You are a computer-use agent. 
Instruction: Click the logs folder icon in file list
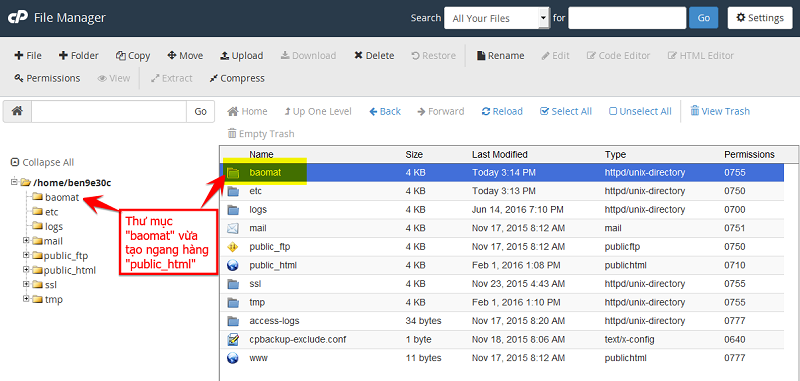(233, 210)
